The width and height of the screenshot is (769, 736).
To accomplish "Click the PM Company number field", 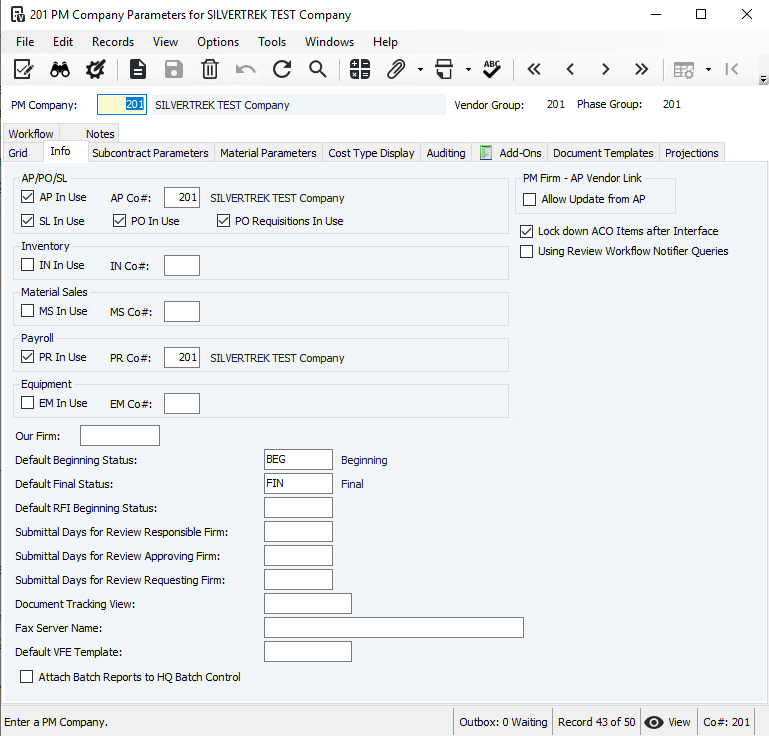I will [122, 104].
